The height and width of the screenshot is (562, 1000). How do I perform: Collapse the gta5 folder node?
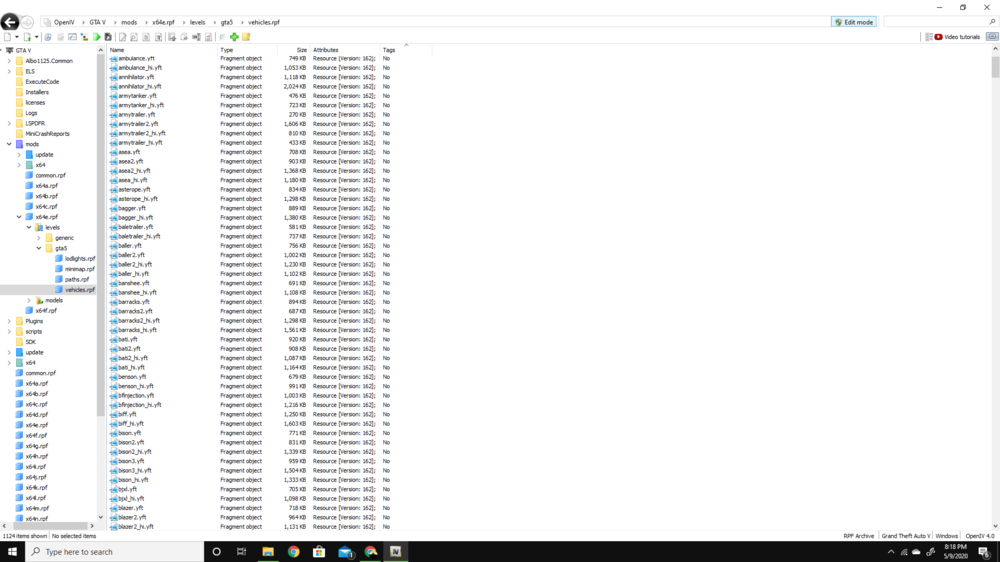point(39,248)
